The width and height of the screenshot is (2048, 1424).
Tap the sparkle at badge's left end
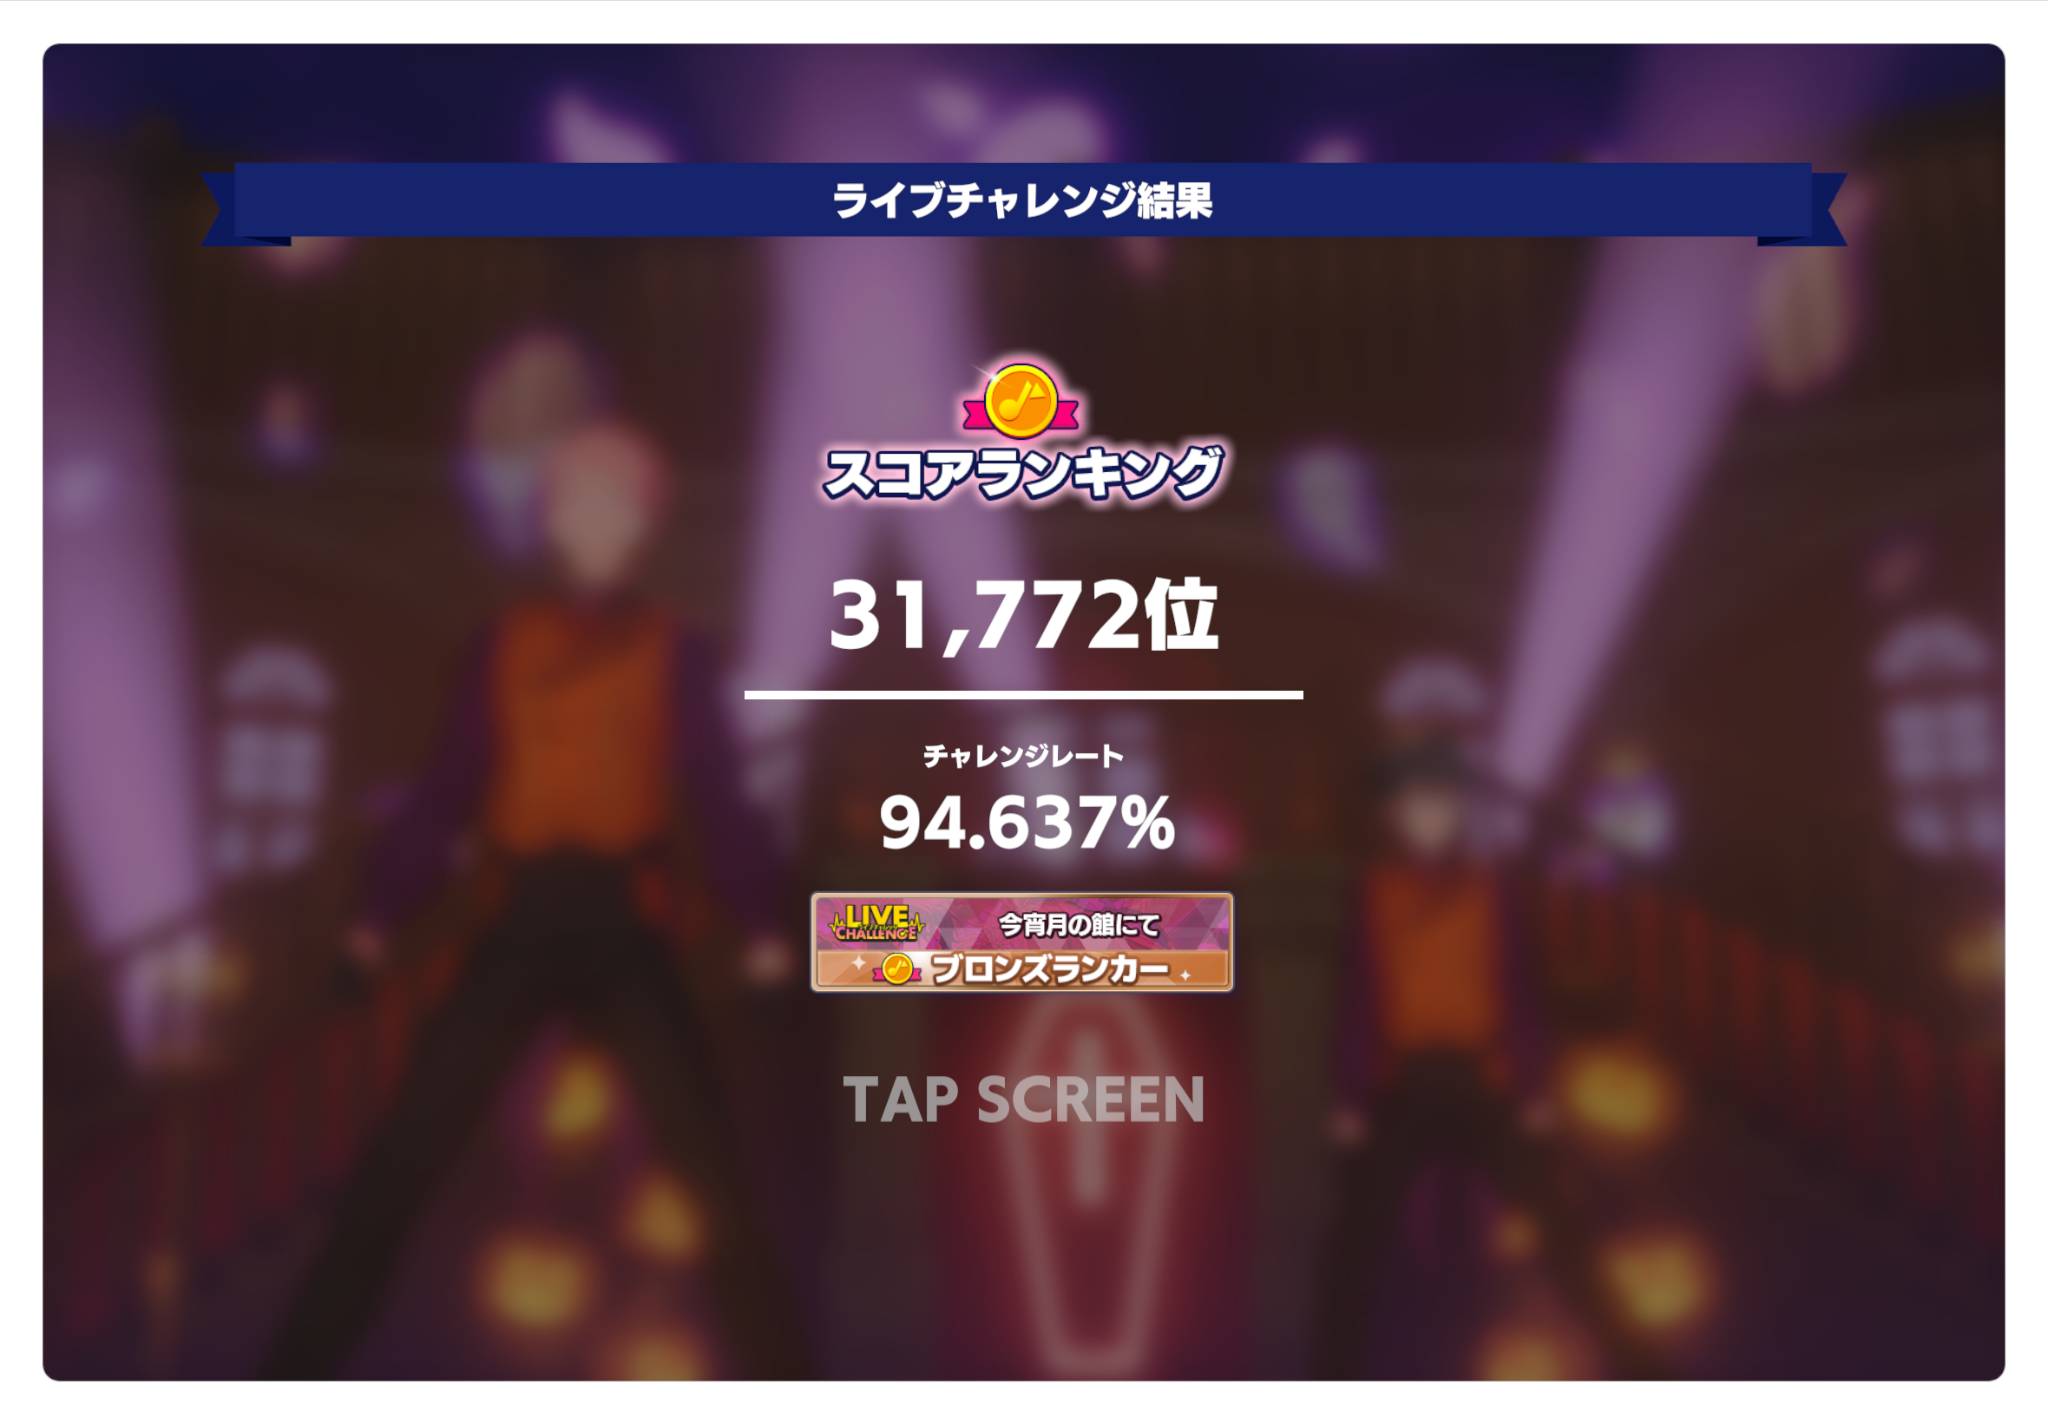click(858, 962)
